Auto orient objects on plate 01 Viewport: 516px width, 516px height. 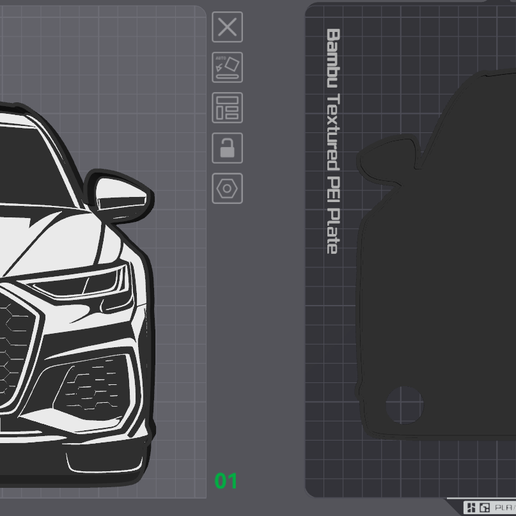(x=227, y=67)
